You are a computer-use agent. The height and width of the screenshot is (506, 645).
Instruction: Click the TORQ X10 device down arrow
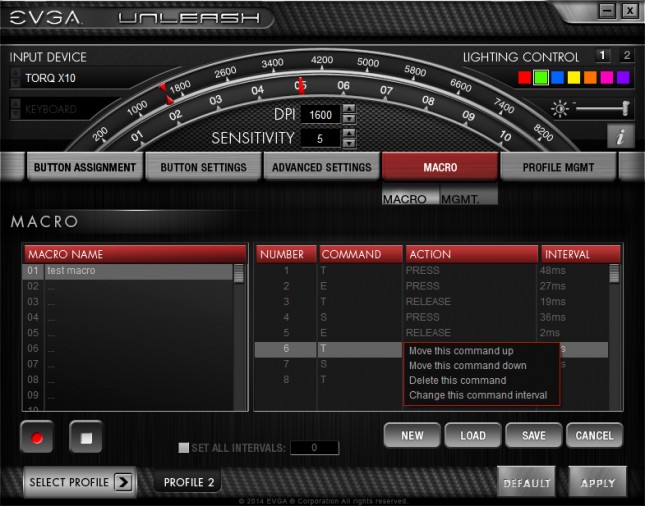pyautogui.click(x=15, y=83)
